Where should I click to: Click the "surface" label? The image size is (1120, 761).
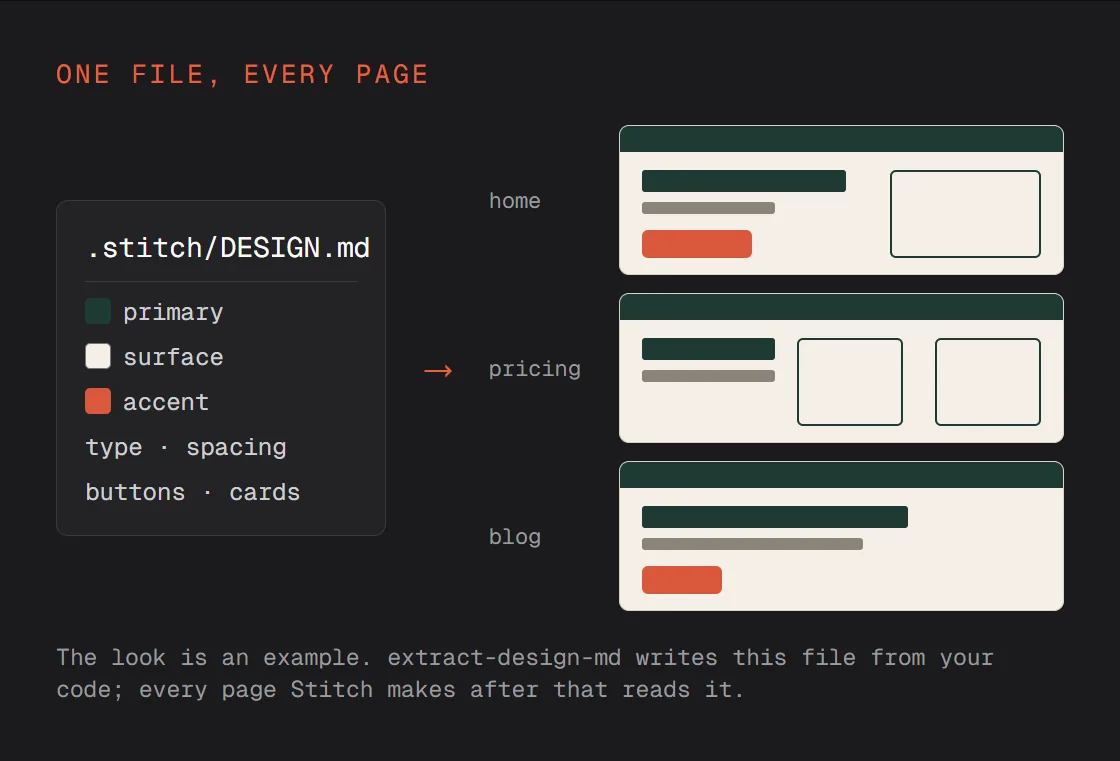(173, 357)
